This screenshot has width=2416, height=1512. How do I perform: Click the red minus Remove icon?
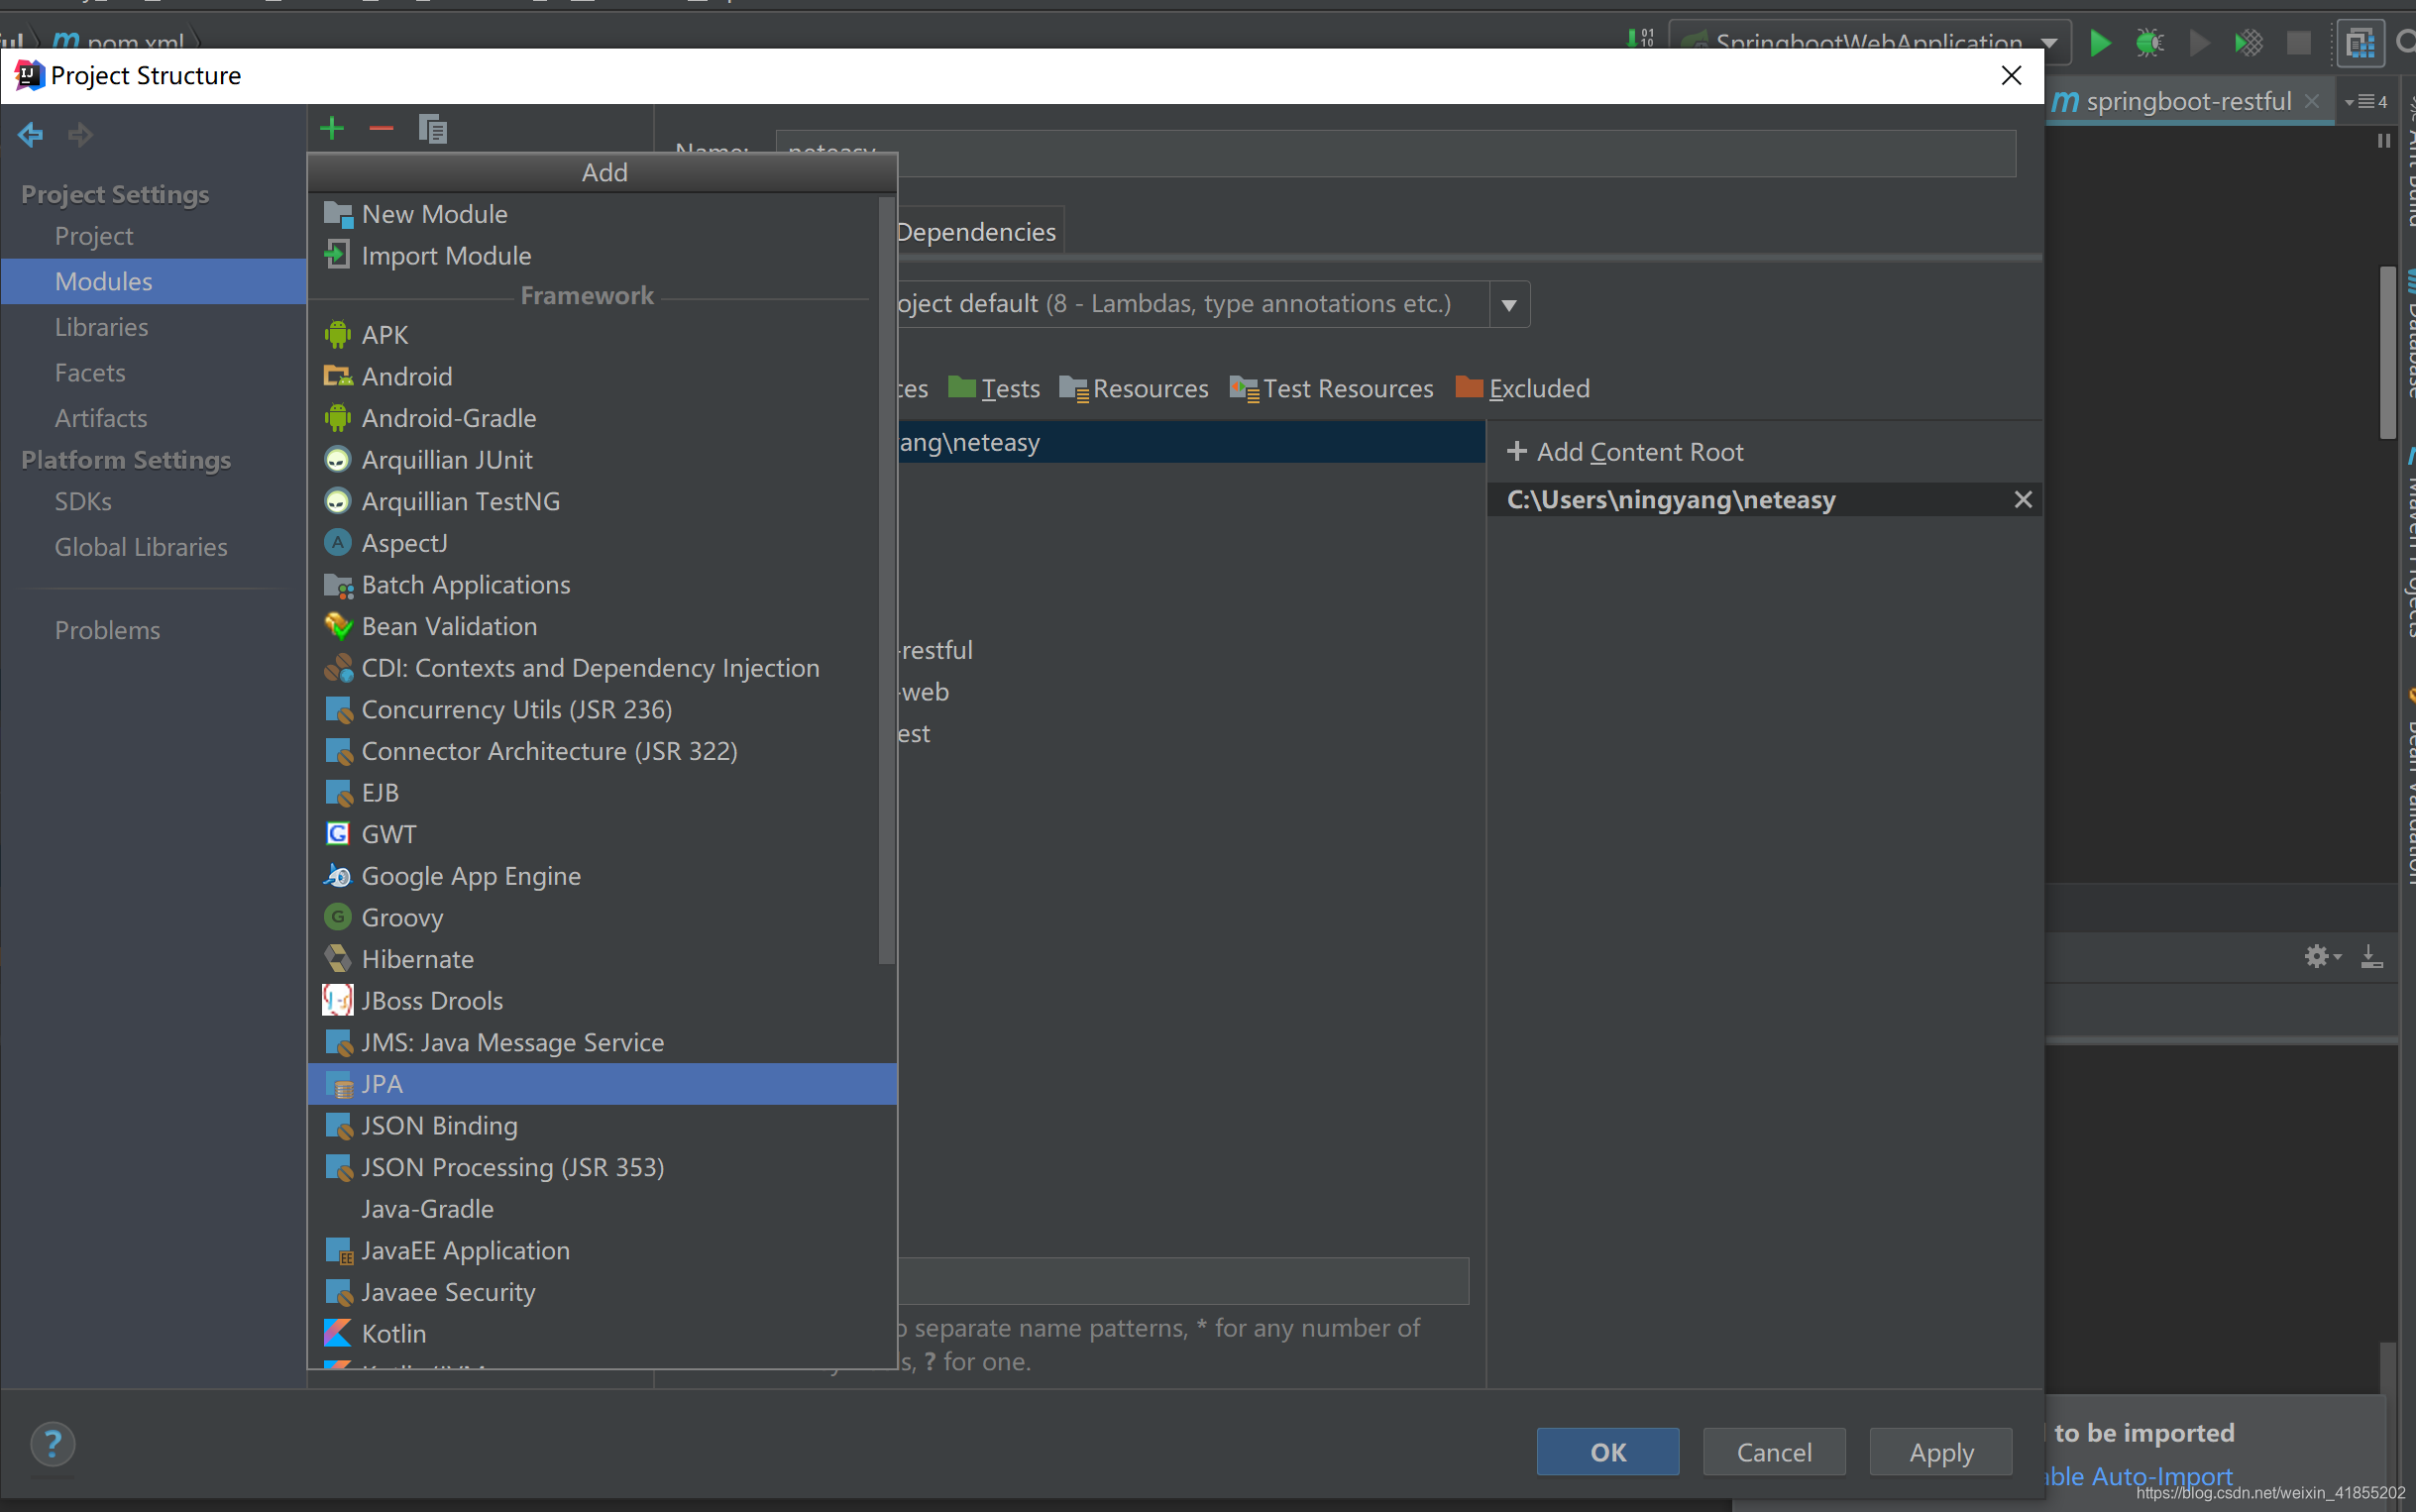(381, 128)
